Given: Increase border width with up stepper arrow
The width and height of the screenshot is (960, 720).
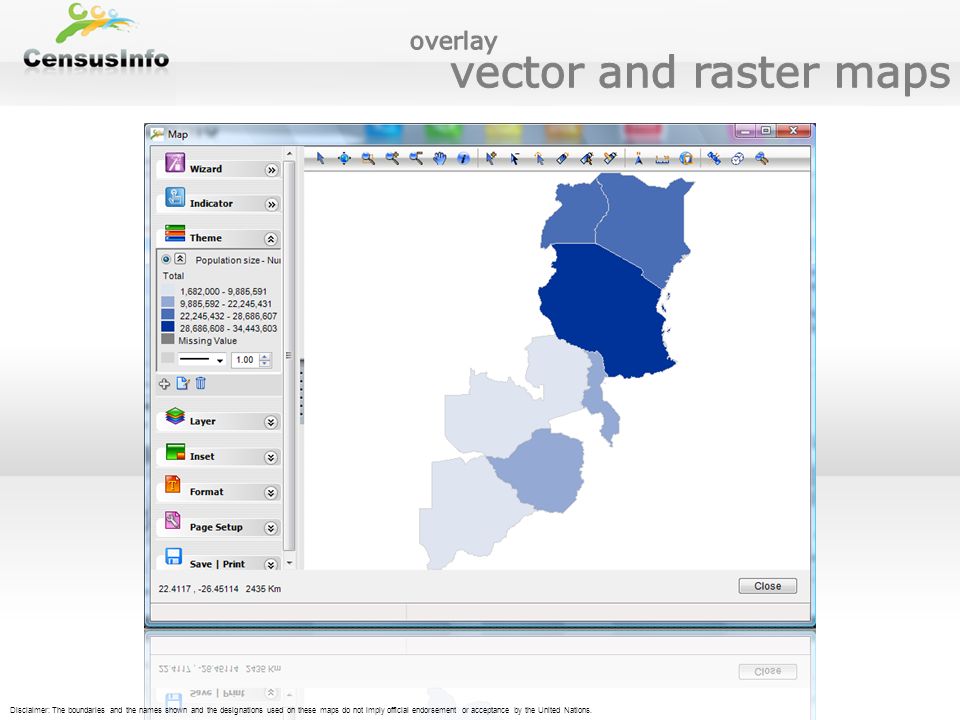Looking at the screenshot, I should point(264,356).
